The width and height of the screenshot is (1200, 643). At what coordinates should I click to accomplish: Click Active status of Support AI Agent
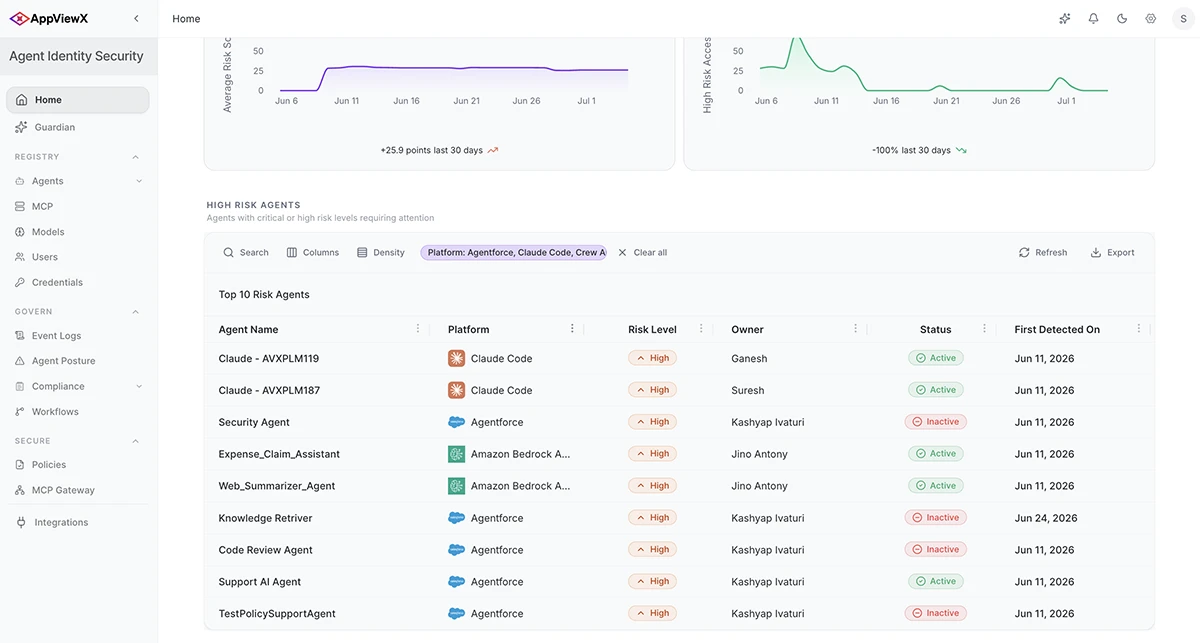[935, 582]
